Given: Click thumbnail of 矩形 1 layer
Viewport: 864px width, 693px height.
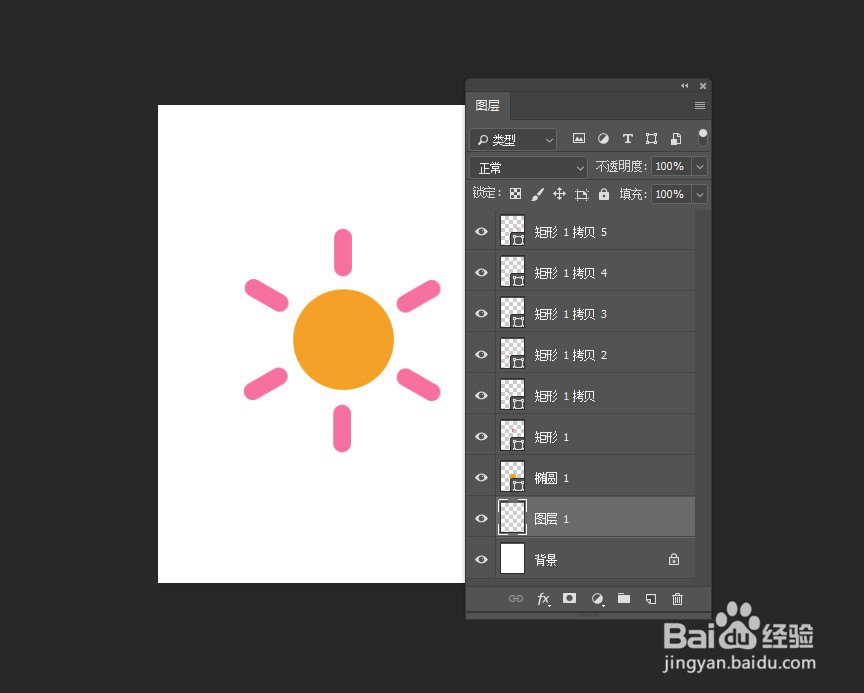Looking at the screenshot, I should [512, 436].
